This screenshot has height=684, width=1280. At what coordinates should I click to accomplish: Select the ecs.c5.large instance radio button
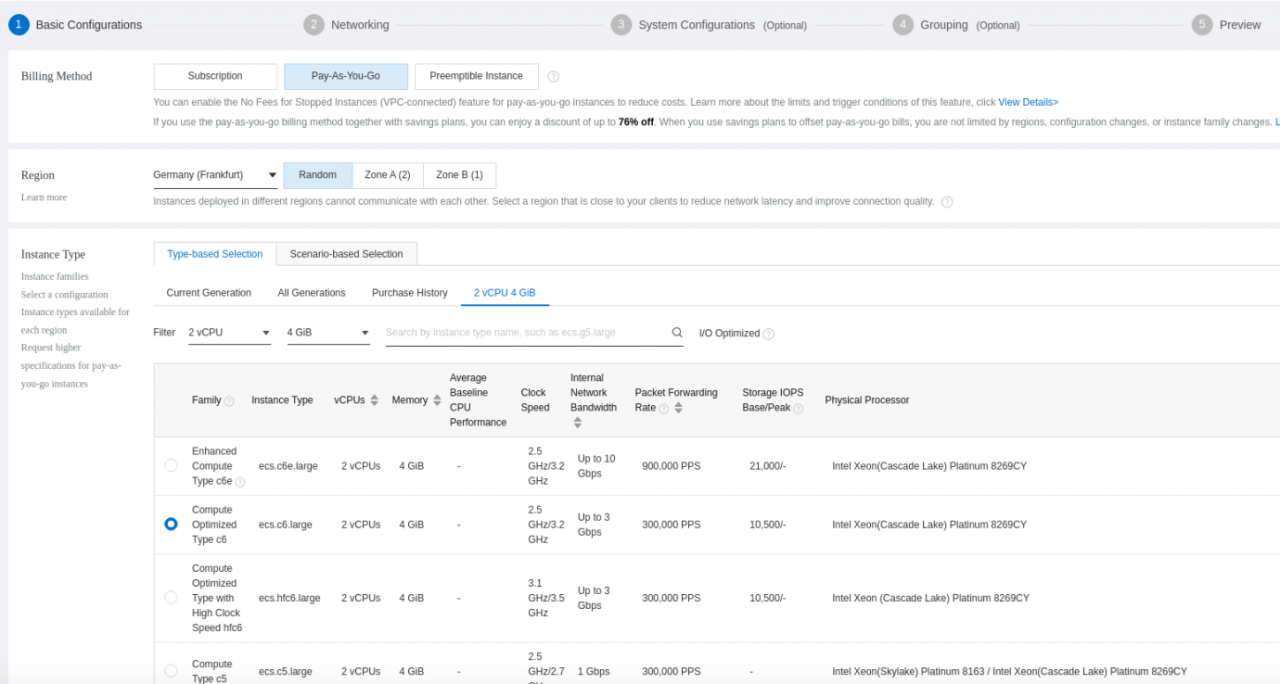click(171, 671)
